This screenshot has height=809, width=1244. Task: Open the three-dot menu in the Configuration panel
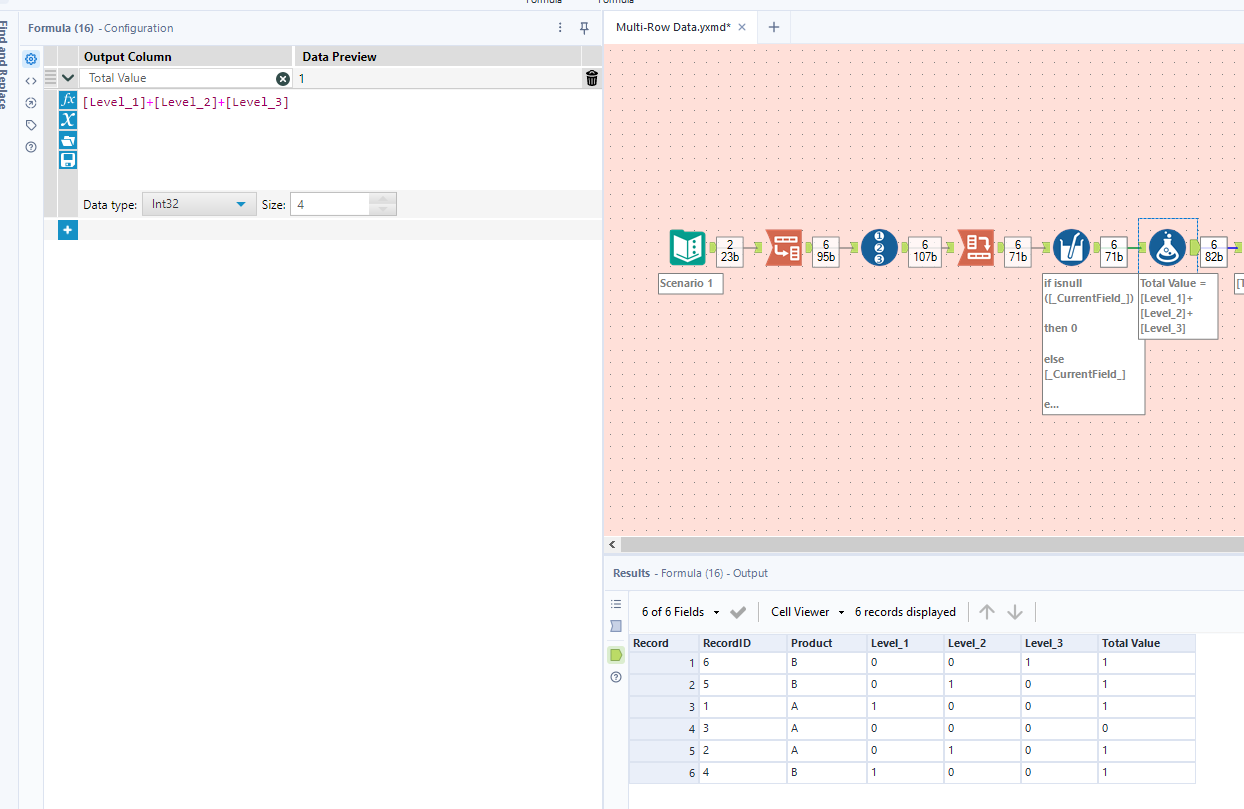(x=561, y=27)
